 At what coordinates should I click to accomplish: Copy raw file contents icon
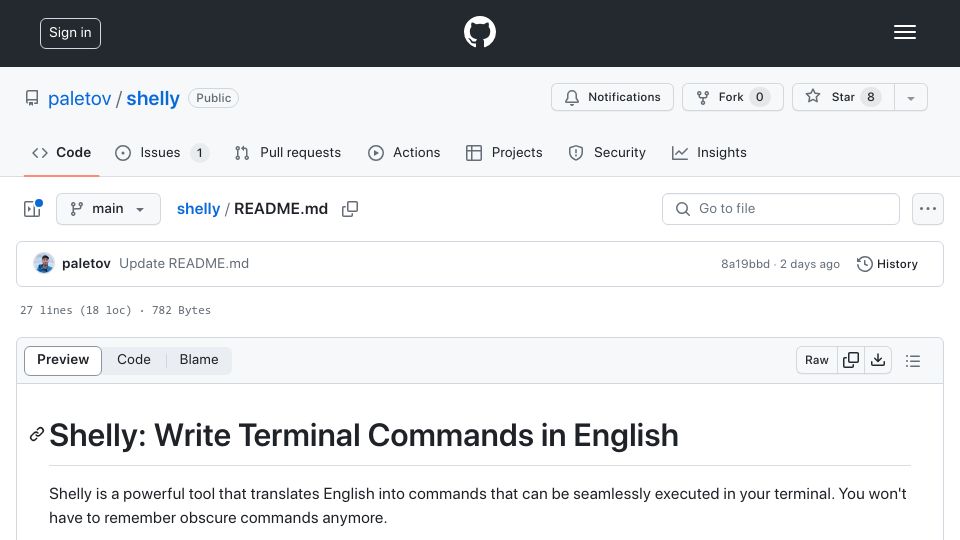click(x=850, y=360)
